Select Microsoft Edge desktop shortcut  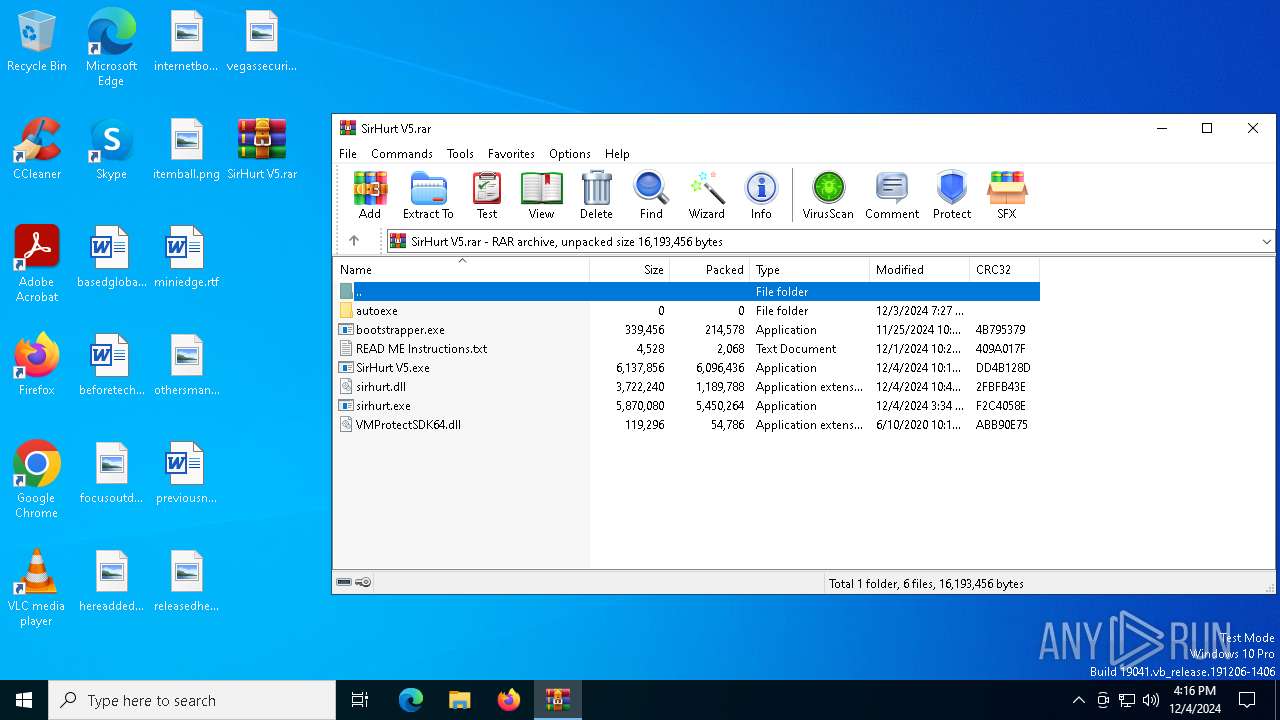[111, 48]
